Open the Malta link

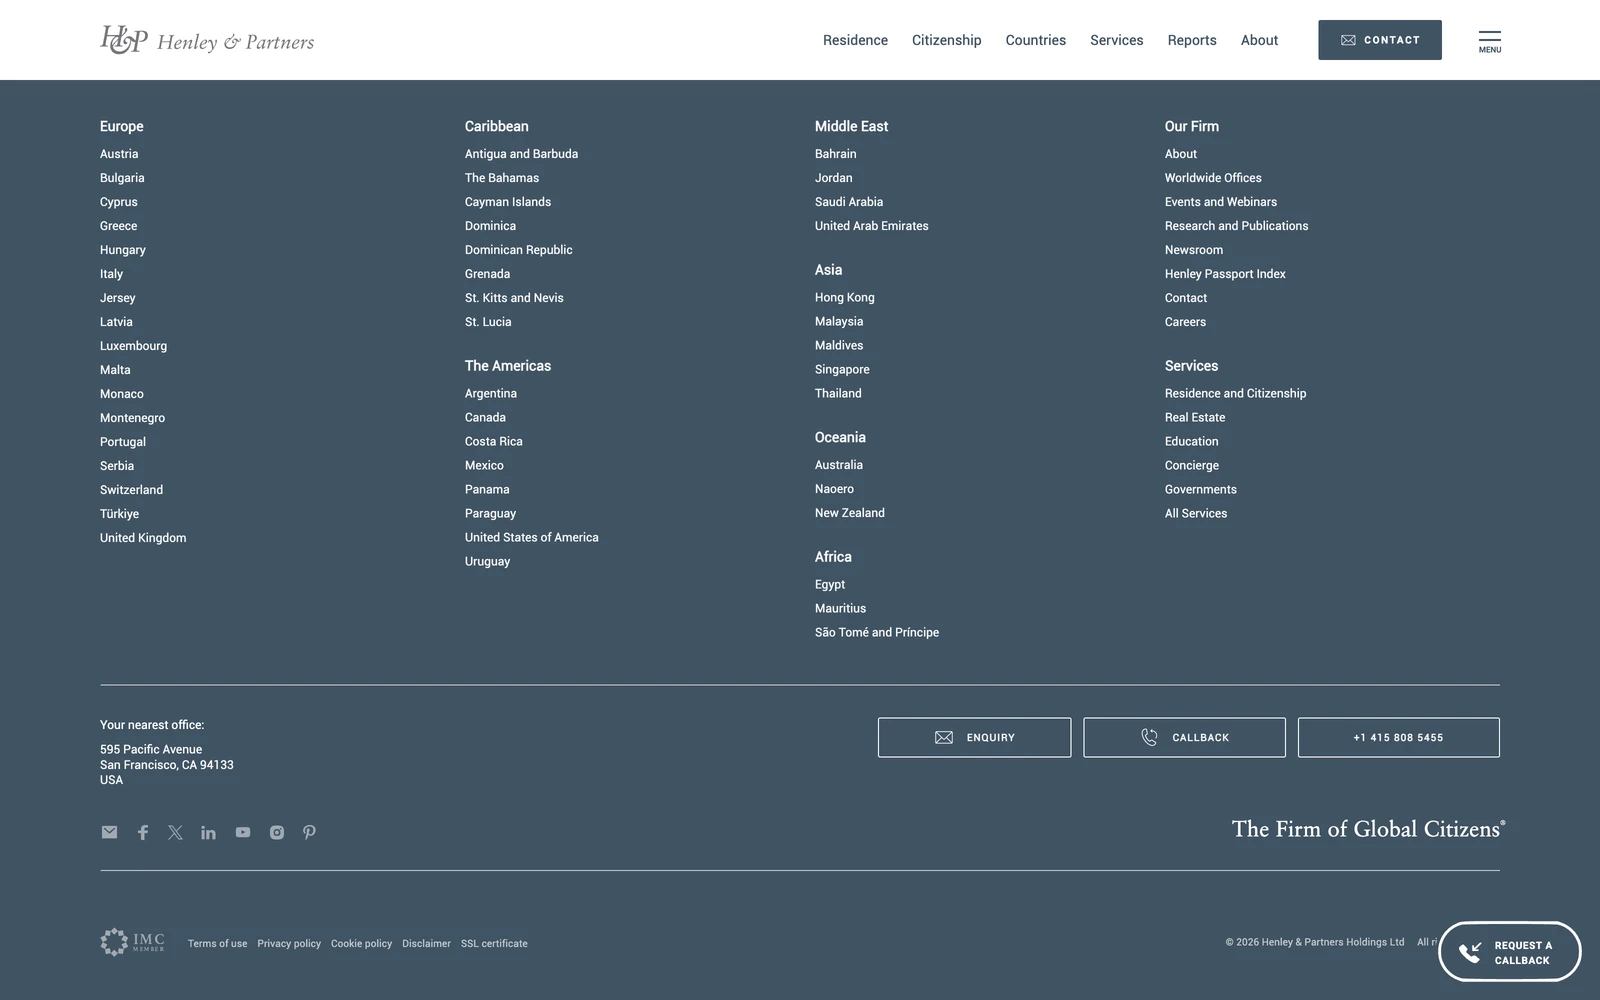(115, 370)
